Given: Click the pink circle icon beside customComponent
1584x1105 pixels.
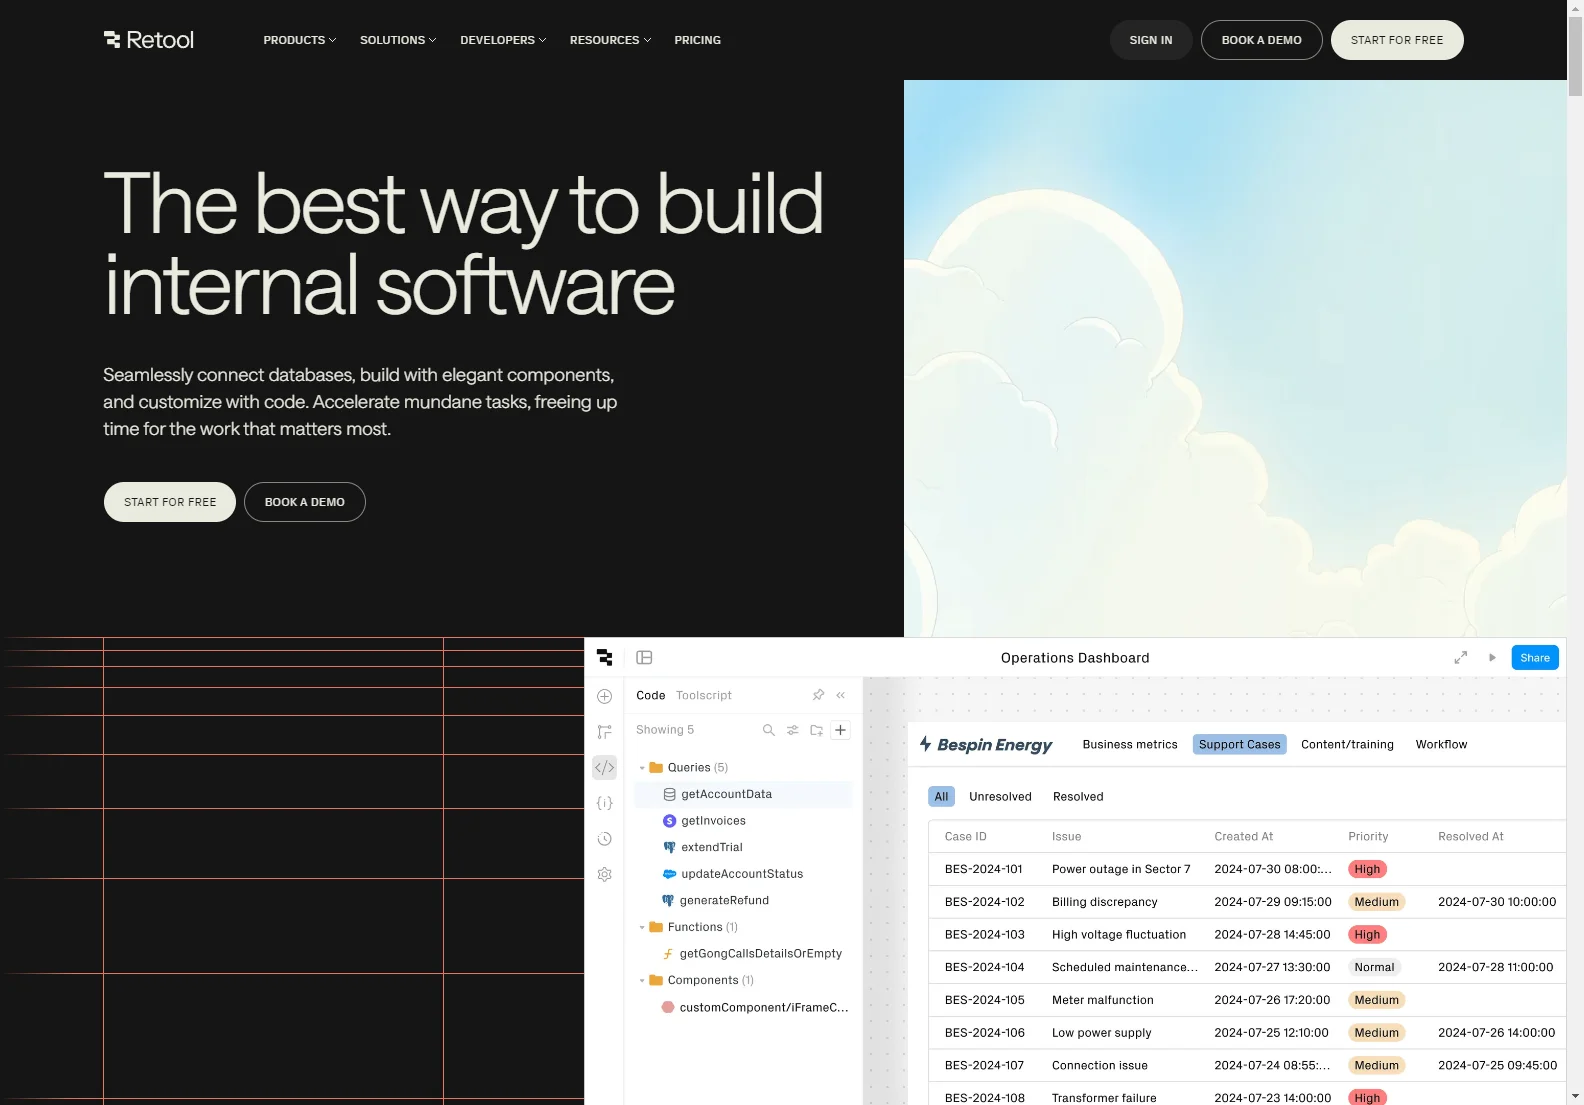Looking at the screenshot, I should (x=668, y=1007).
